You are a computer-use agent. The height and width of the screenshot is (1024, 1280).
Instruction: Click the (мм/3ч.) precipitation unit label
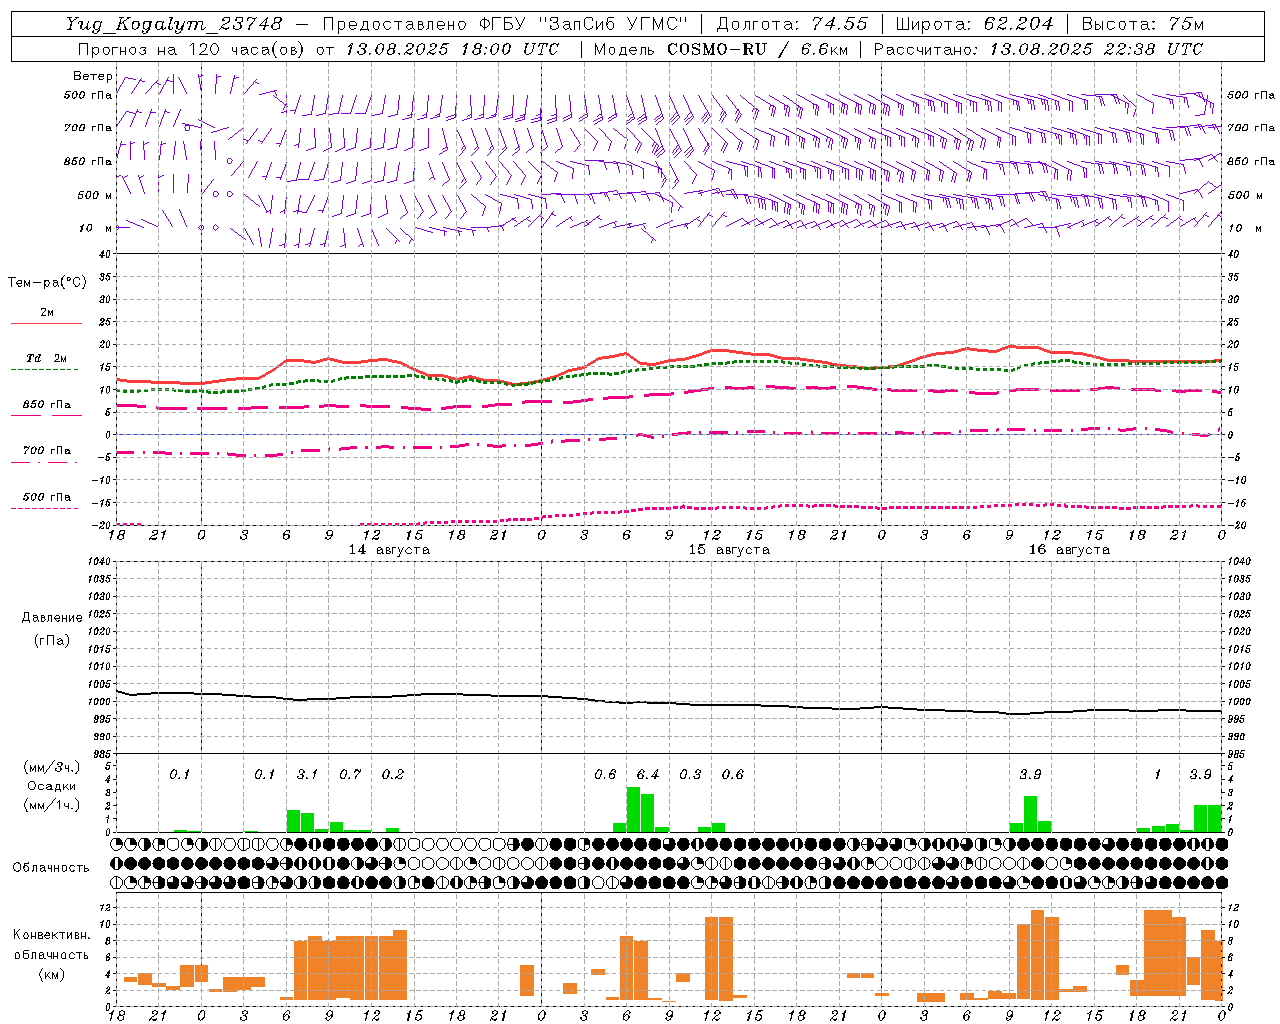pos(51,767)
